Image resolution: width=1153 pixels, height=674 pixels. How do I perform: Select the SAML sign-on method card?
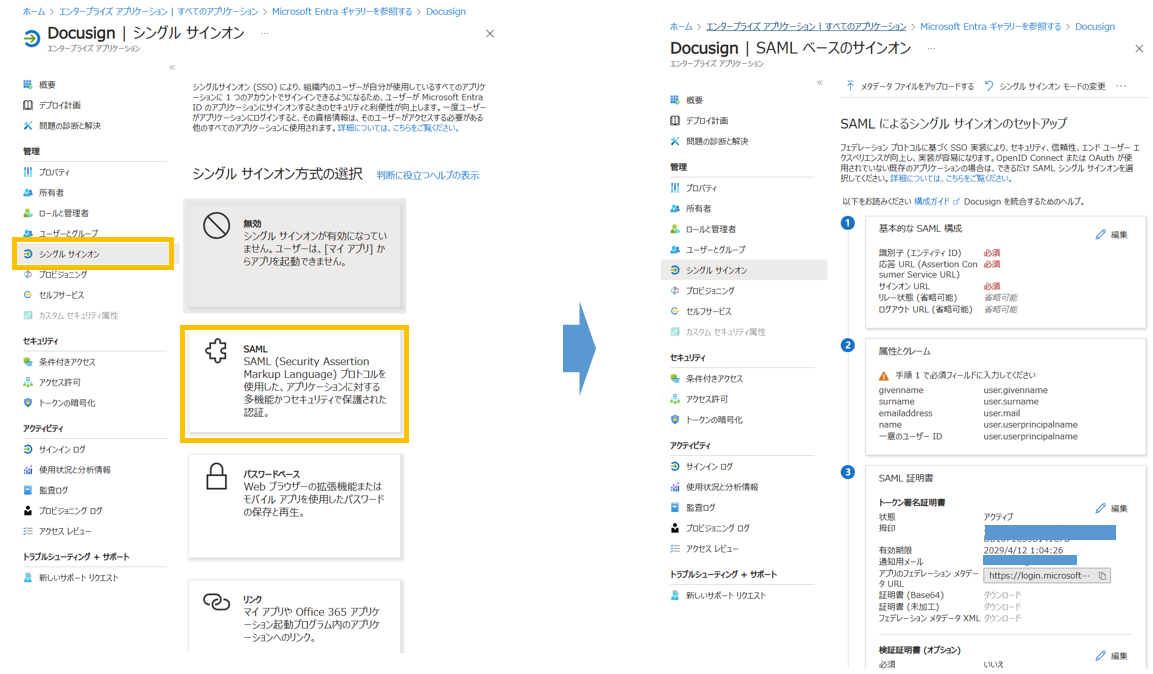point(294,384)
